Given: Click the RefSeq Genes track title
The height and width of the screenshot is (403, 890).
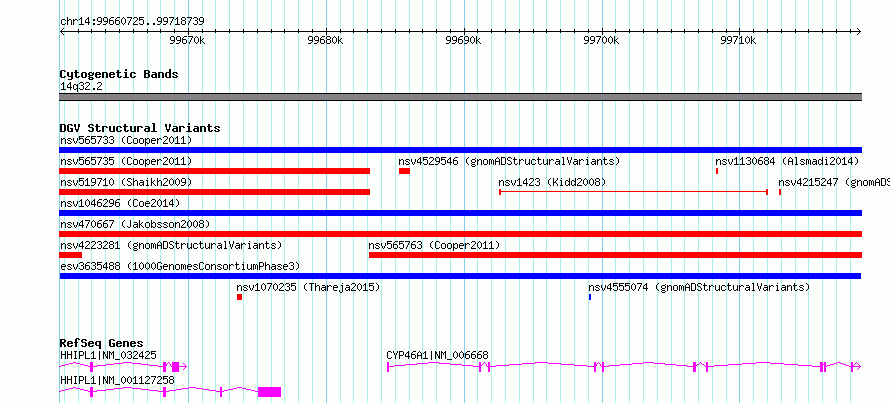Looking at the screenshot, I should [102, 343].
